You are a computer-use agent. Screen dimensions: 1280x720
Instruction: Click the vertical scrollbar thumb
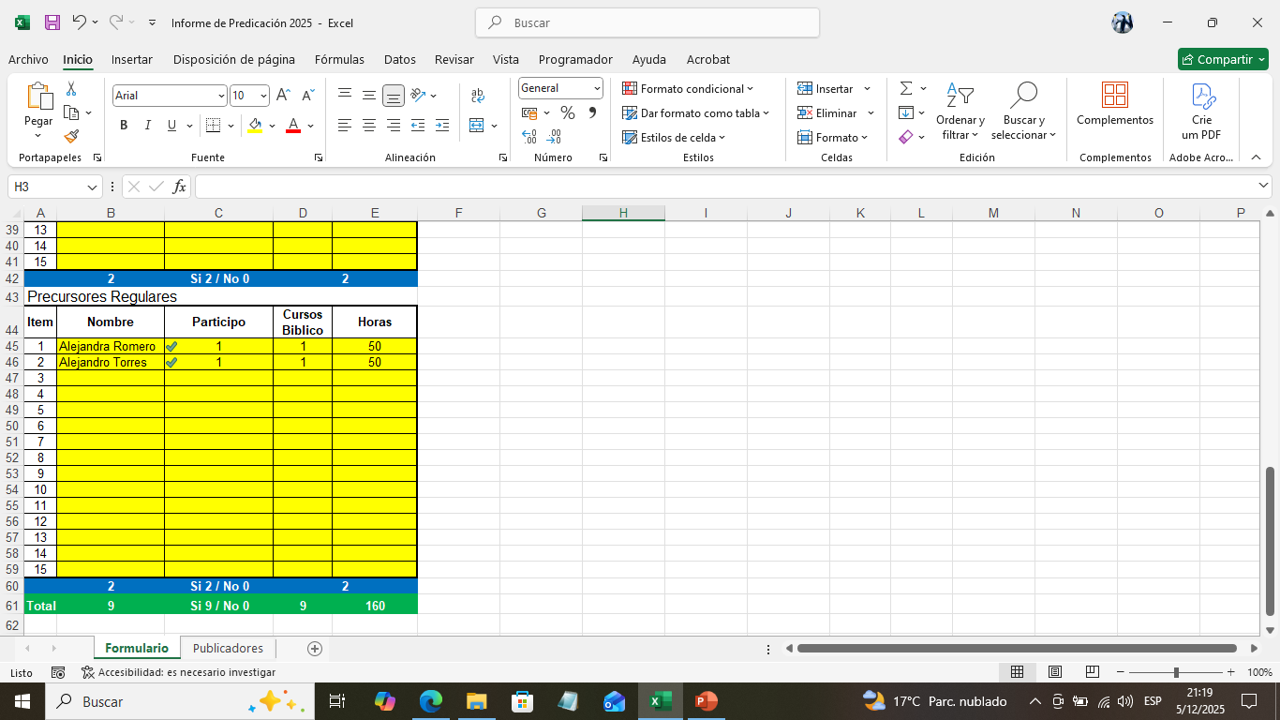1270,541
